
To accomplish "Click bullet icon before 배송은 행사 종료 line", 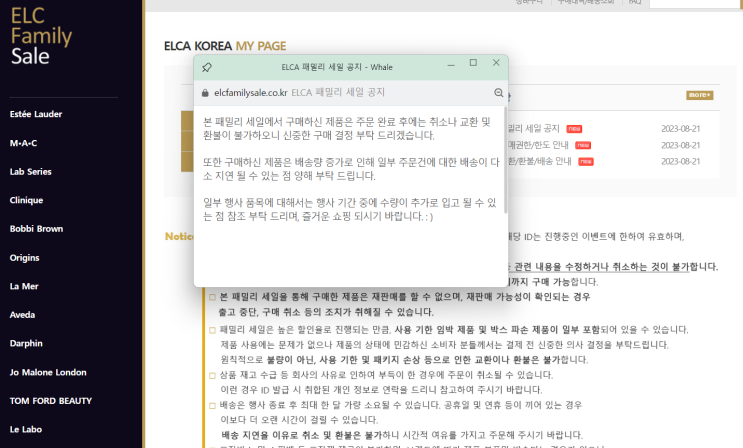I will pyautogui.click(x=212, y=406).
